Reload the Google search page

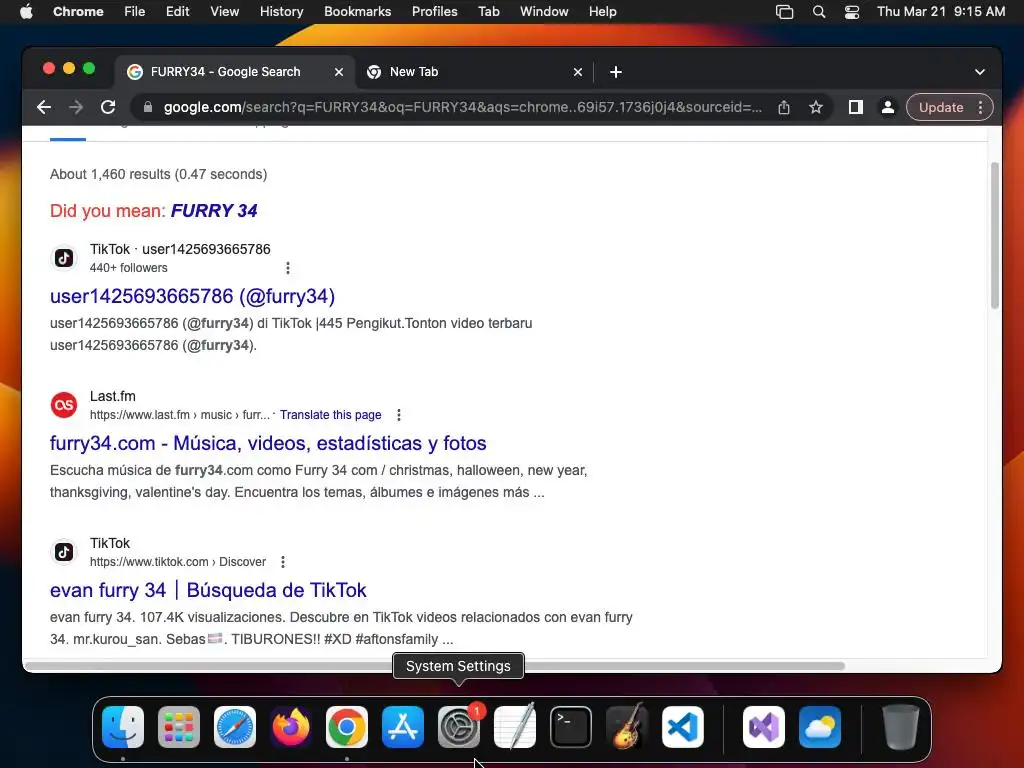108,107
